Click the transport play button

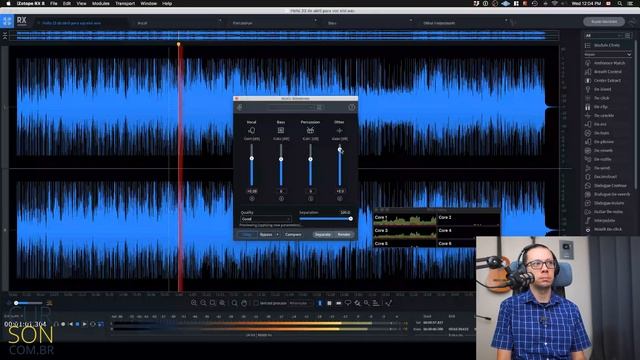click(x=84, y=324)
